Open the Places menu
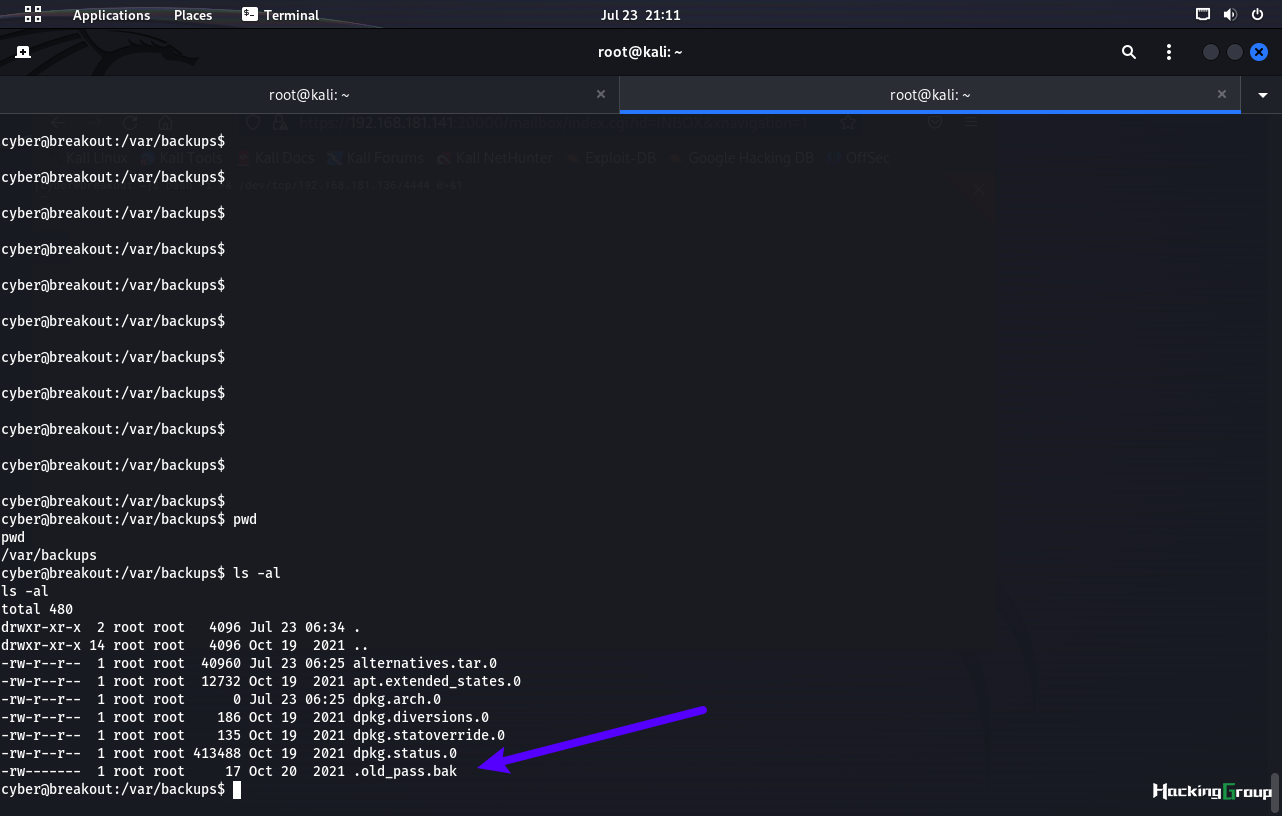Image resolution: width=1282 pixels, height=816 pixels. pos(193,15)
